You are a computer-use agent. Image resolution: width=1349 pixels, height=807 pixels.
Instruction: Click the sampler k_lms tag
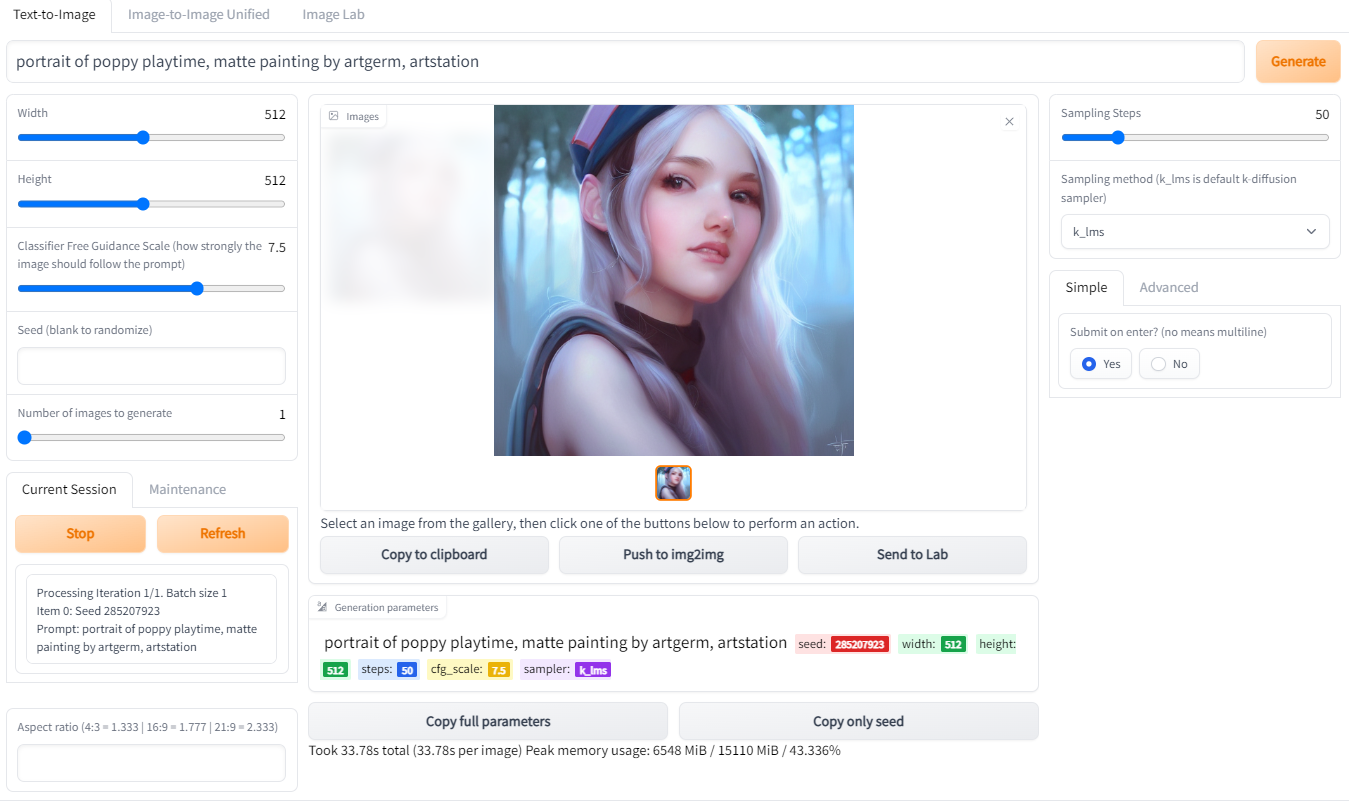pos(593,670)
